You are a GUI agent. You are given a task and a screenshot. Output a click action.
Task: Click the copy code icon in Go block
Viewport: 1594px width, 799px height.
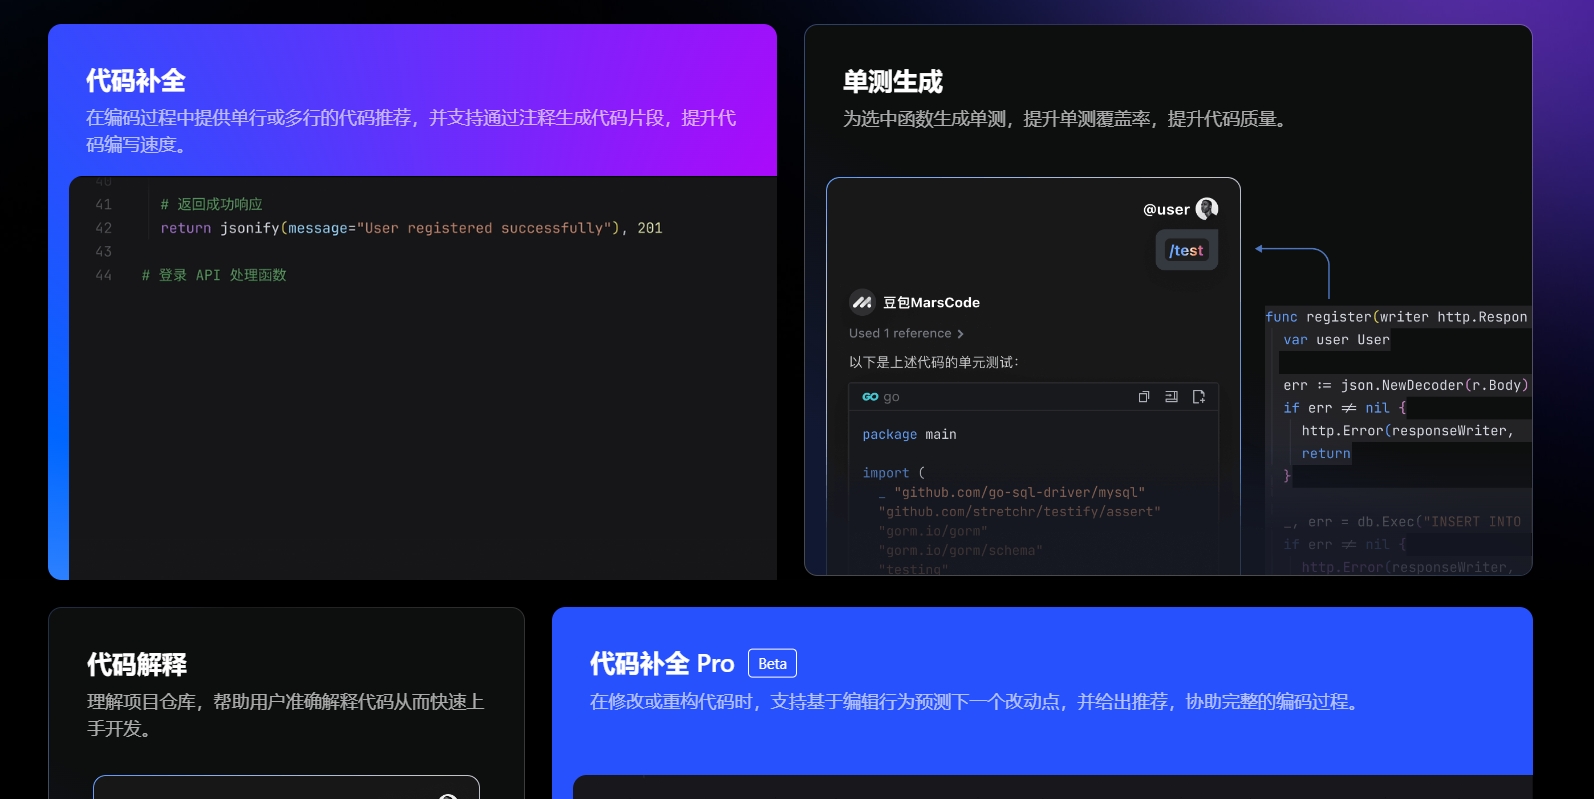point(1144,397)
